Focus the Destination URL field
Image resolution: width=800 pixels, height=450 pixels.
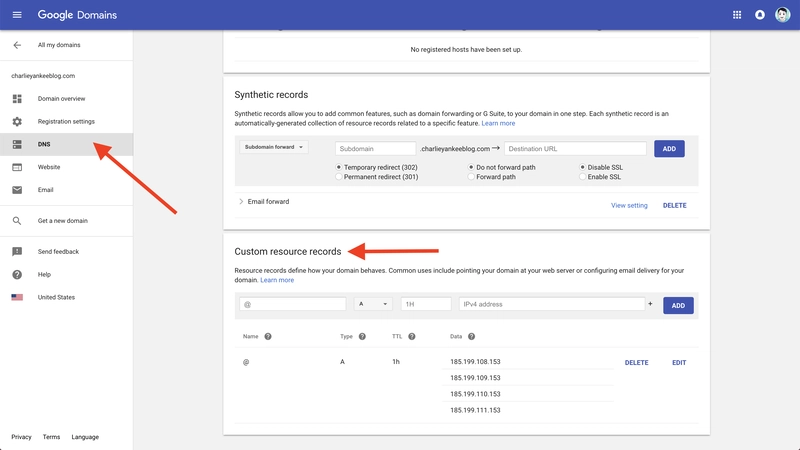pyautogui.click(x=575, y=148)
